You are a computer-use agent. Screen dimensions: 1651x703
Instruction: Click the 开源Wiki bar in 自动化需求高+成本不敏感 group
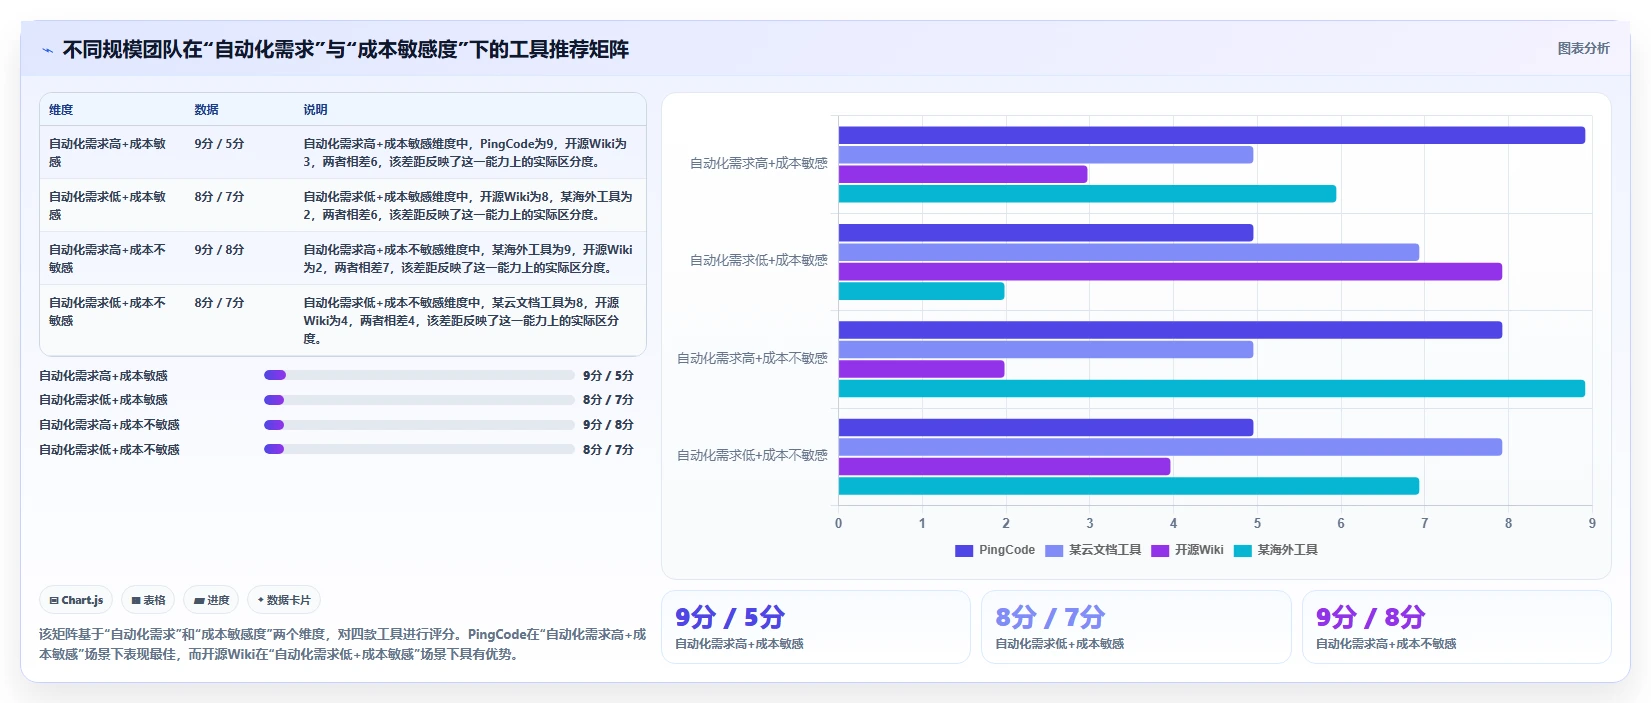coord(921,369)
